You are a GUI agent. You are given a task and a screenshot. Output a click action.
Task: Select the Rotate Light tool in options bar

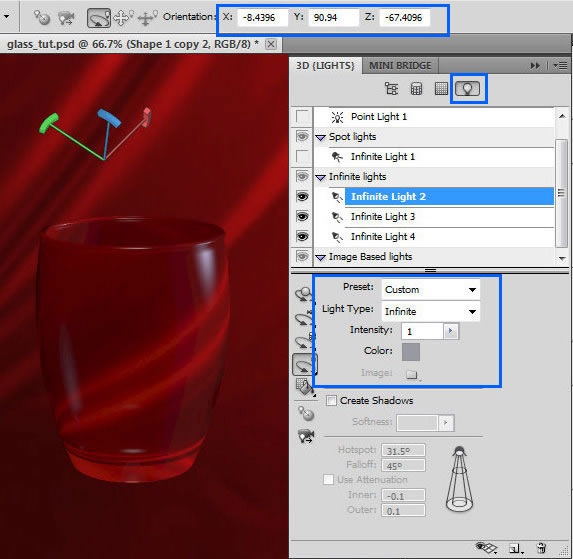pos(99,18)
